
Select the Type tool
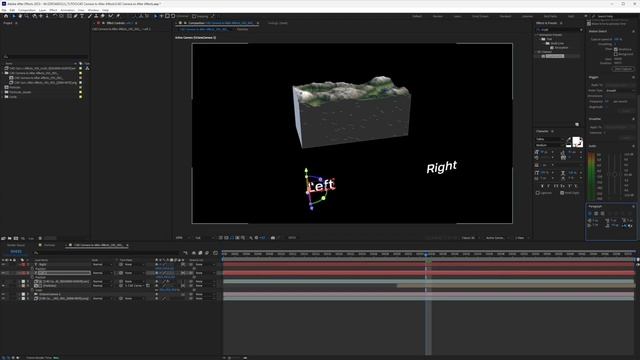point(82,16)
